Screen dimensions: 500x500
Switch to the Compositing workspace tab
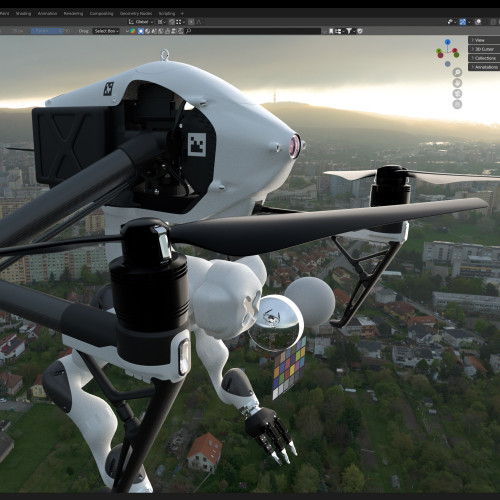pyautogui.click(x=101, y=14)
